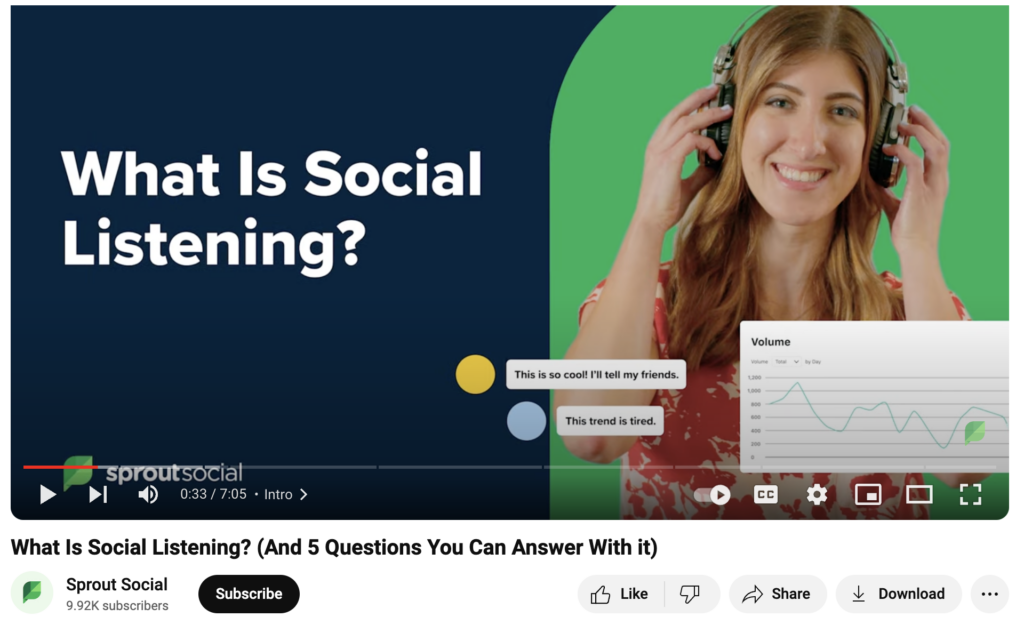This screenshot has width=1024, height=625.
Task: Enter Fullscreen mode
Action: tap(969, 494)
